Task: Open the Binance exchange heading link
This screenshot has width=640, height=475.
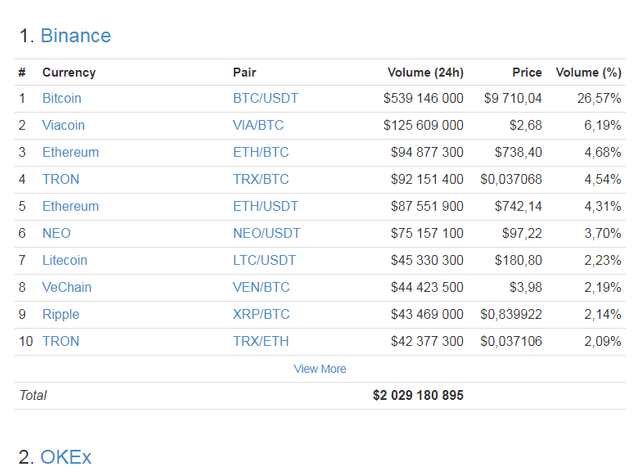Action: pos(75,36)
